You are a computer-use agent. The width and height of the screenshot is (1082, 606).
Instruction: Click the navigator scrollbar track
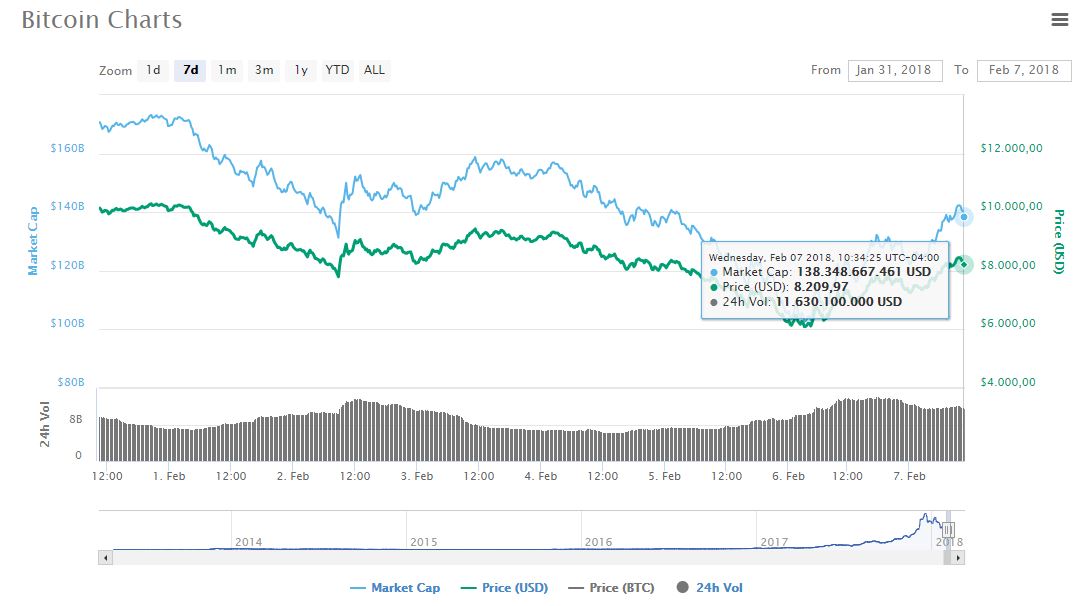pyautogui.click(x=528, y=558)
